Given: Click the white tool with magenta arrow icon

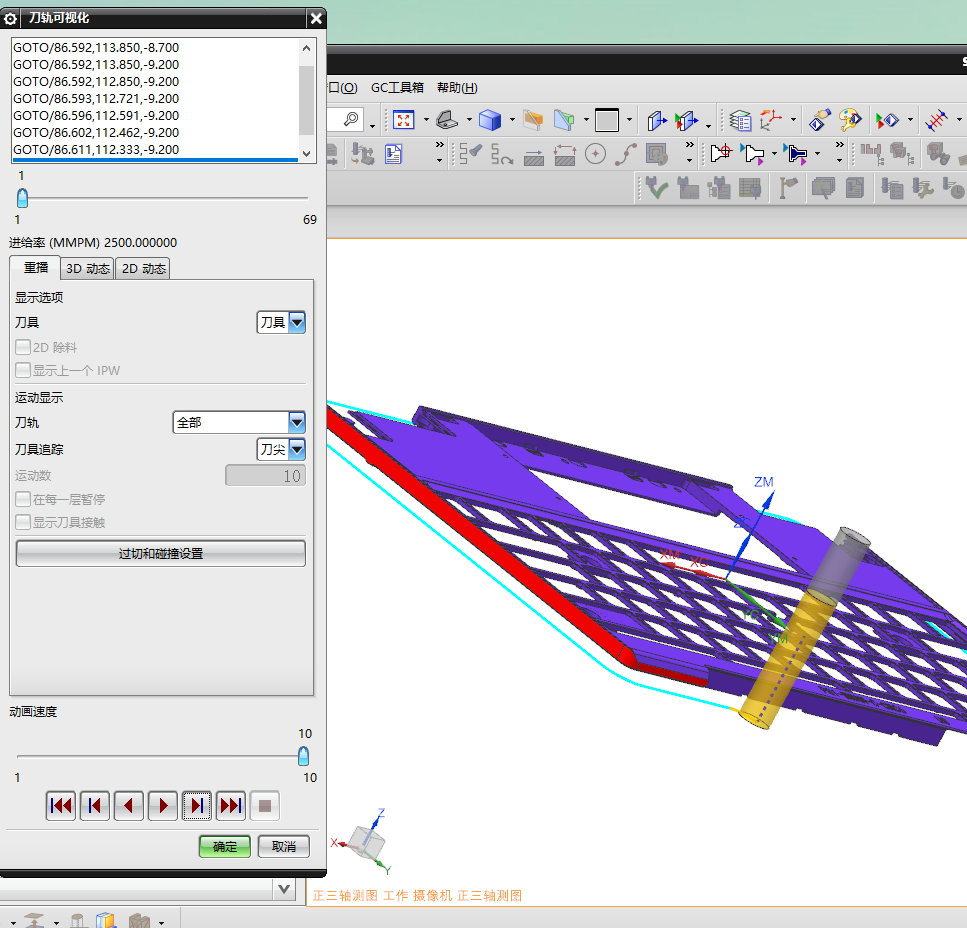Looking at the screenshot, I should coord(752,153).
